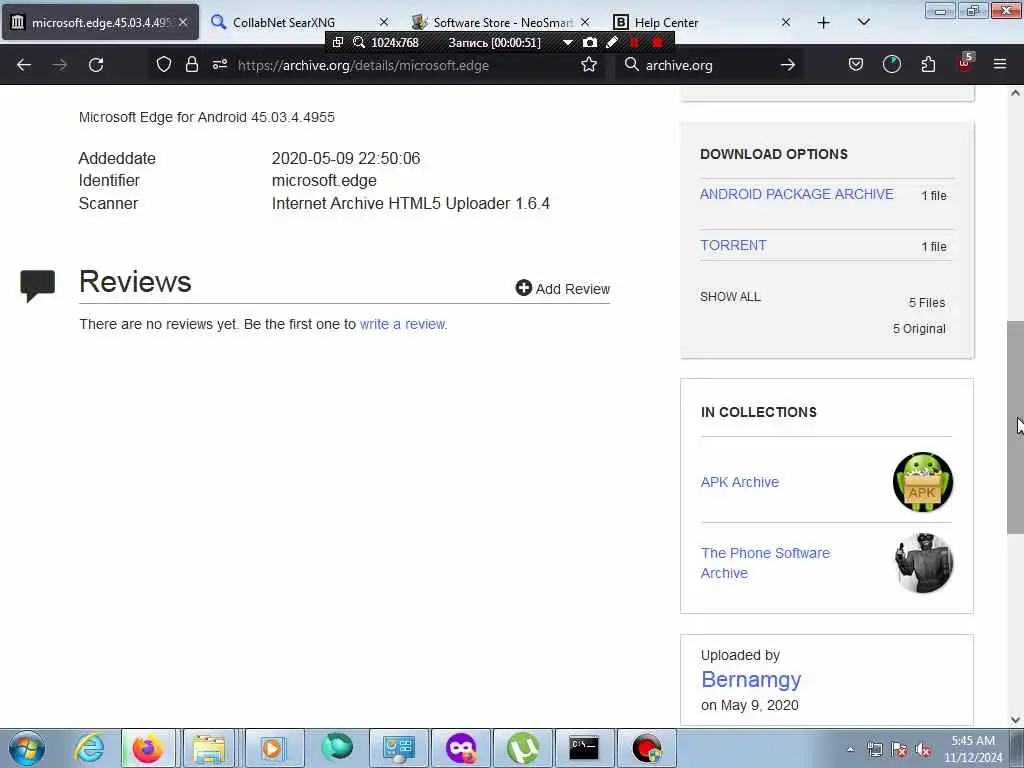This screenshot has width=1024, height=768.
Task: Click the forward navigation arrow
Action: 59,65
